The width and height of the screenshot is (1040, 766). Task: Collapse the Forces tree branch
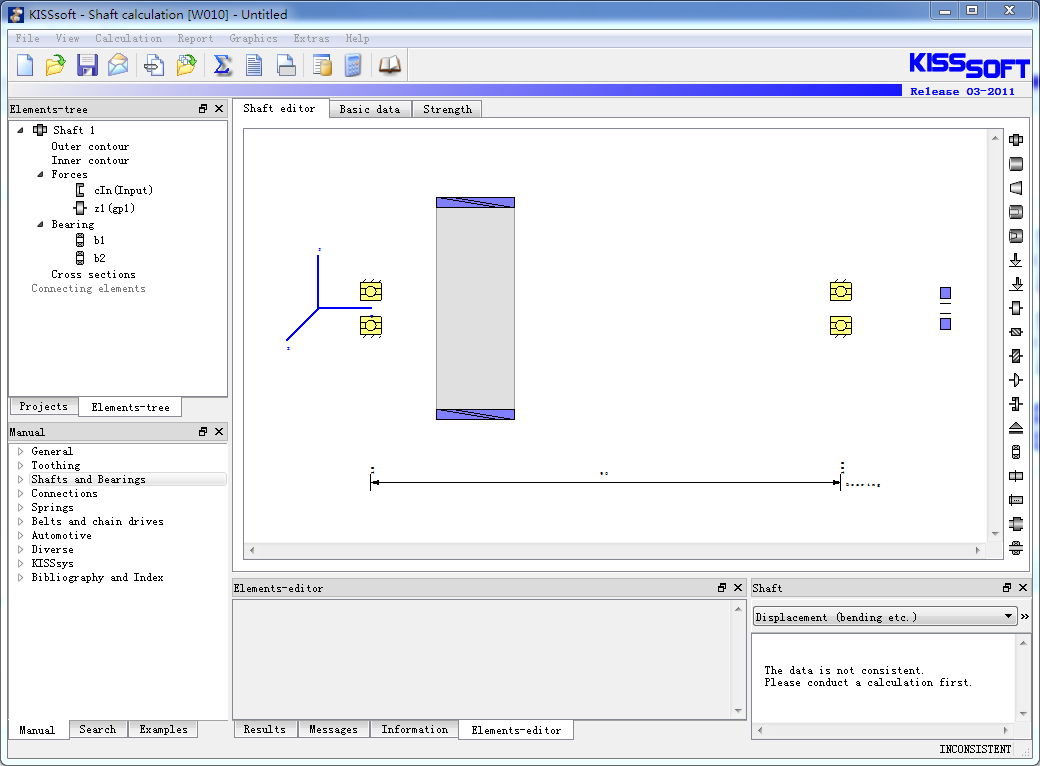(x=40, y=174)
